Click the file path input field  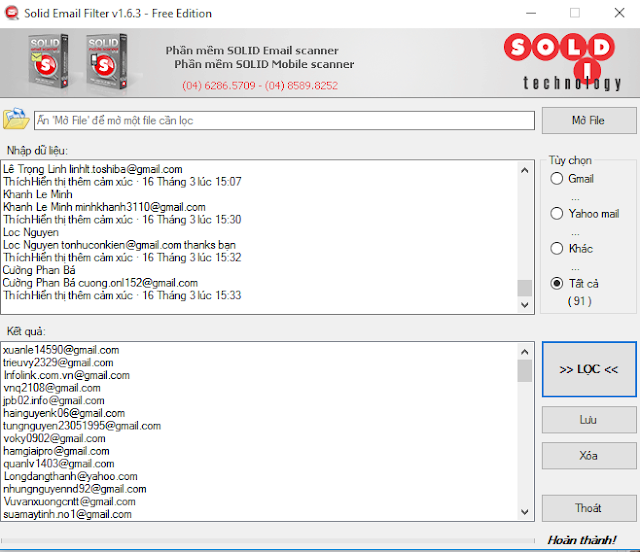284,120
